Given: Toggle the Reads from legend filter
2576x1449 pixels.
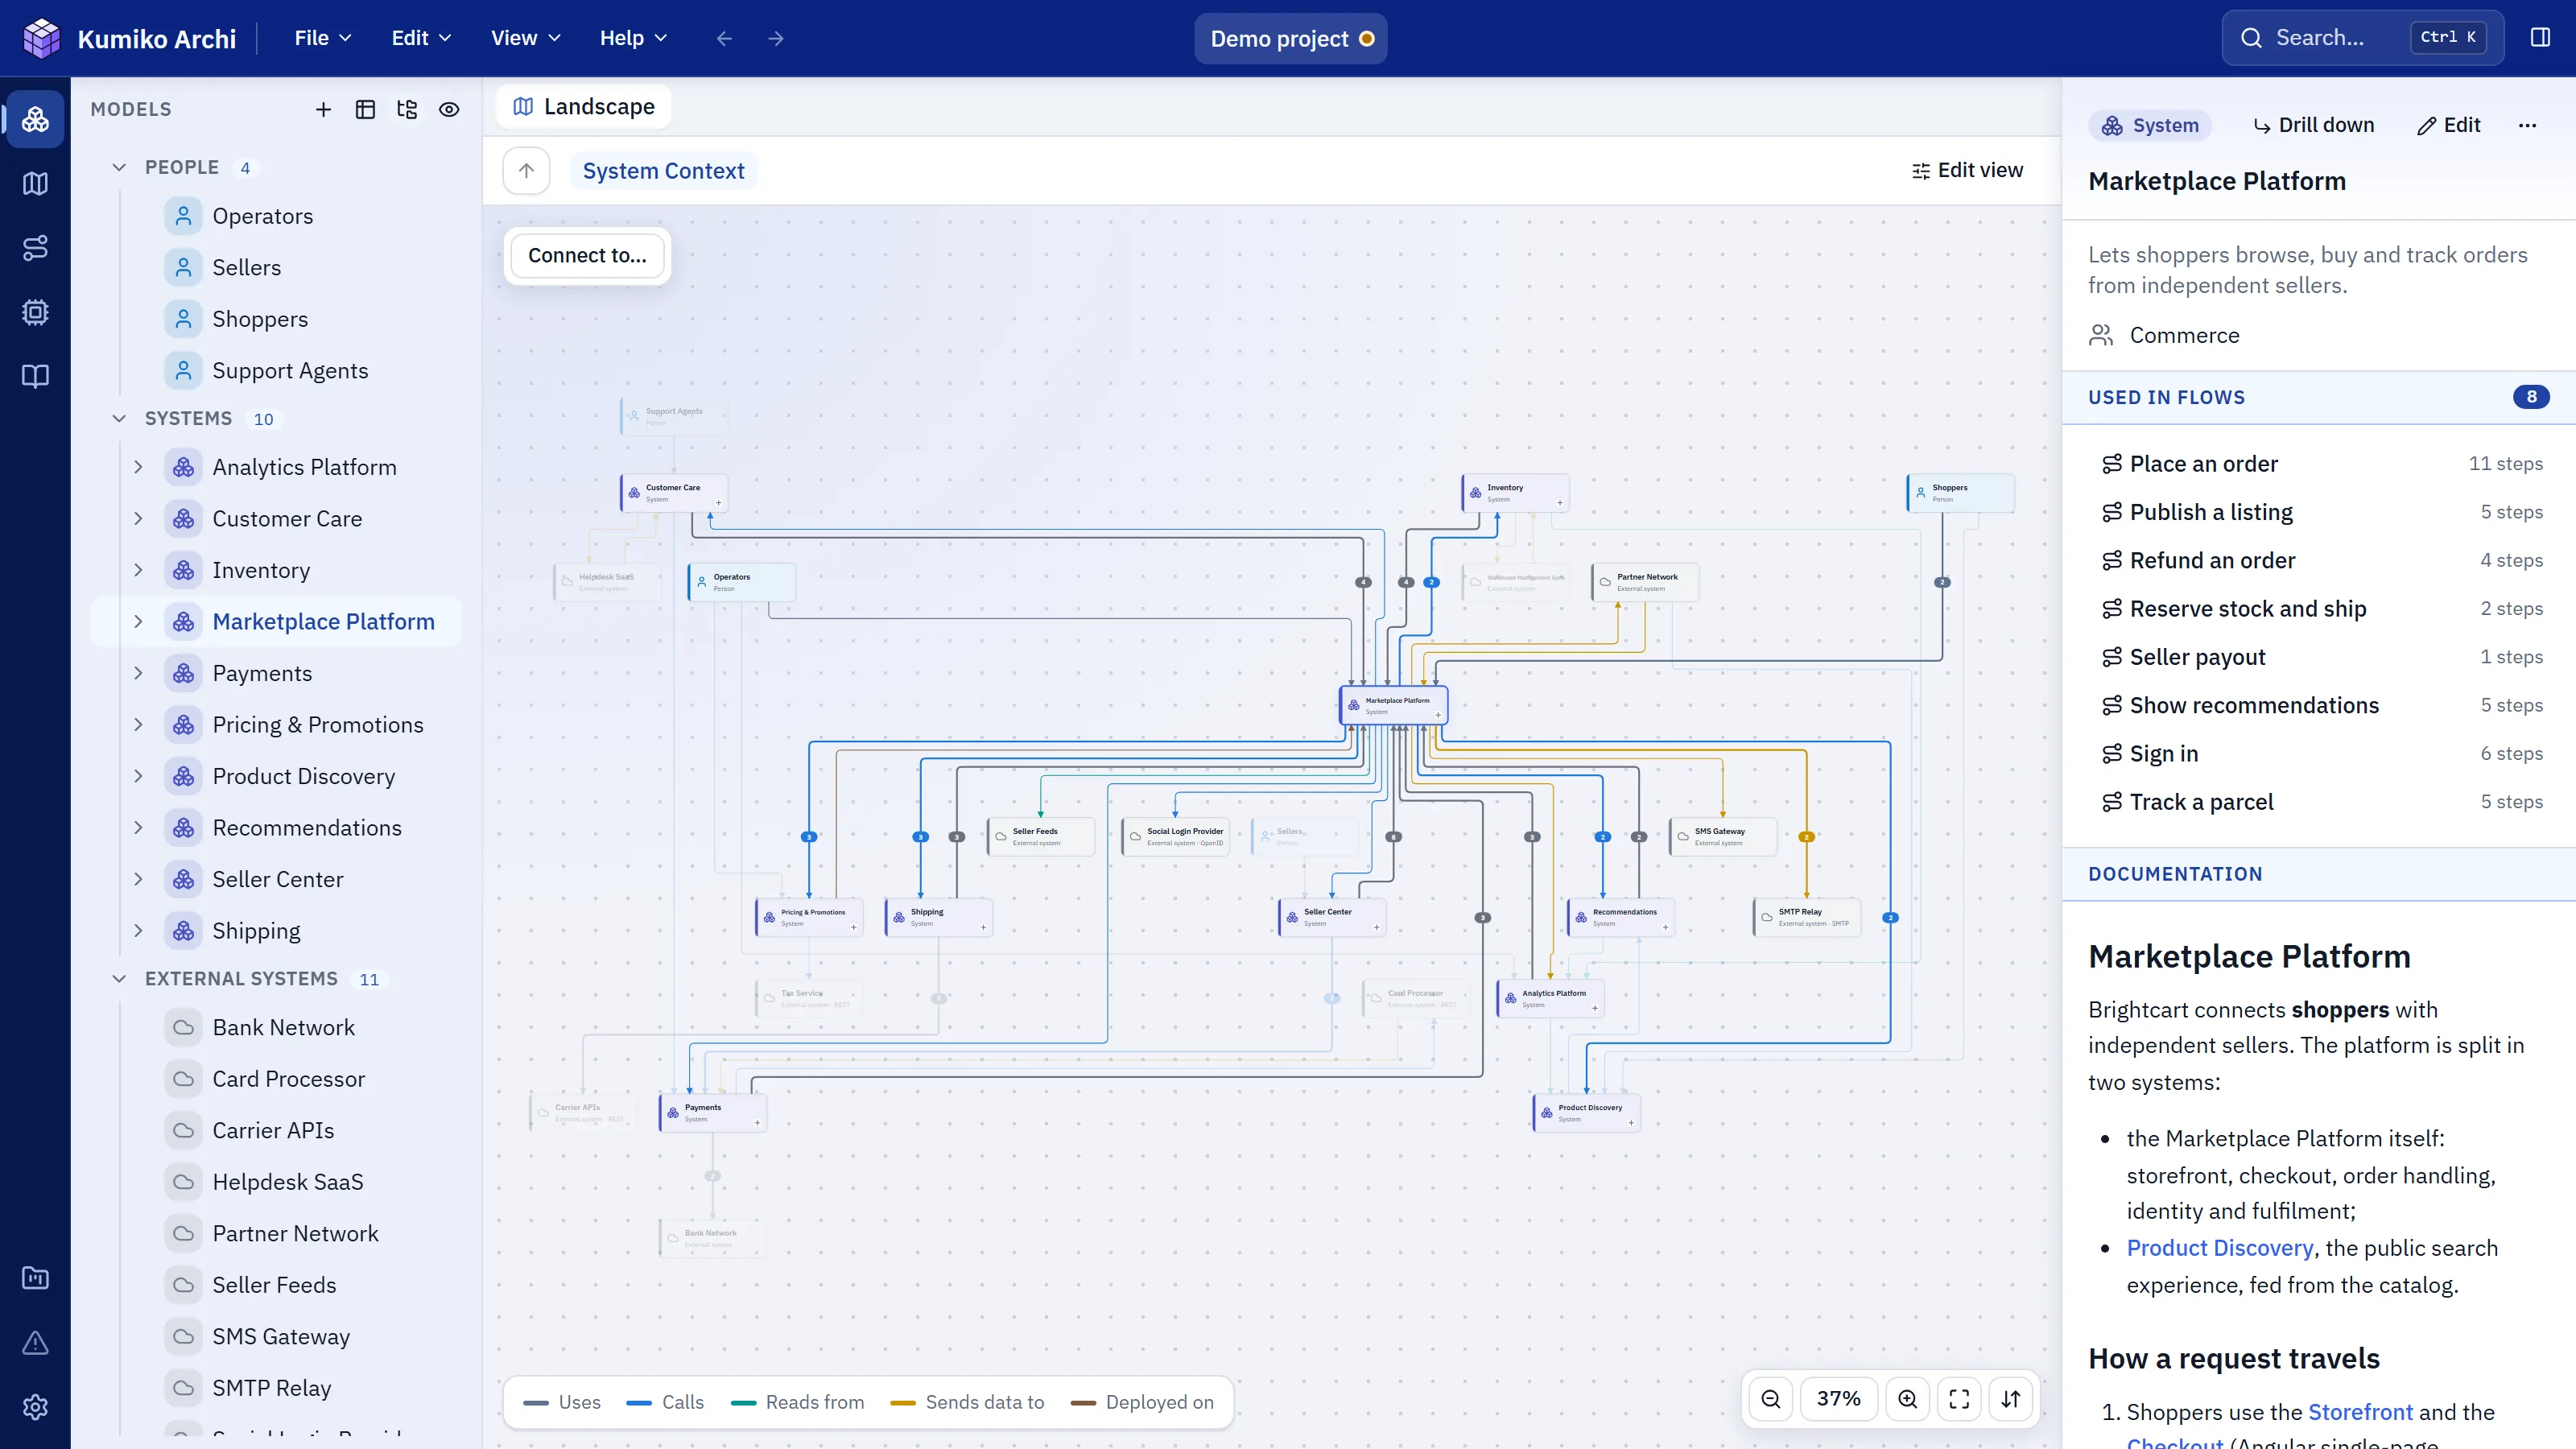Looking at the screenshot, I should click(x=798, y=1402).
